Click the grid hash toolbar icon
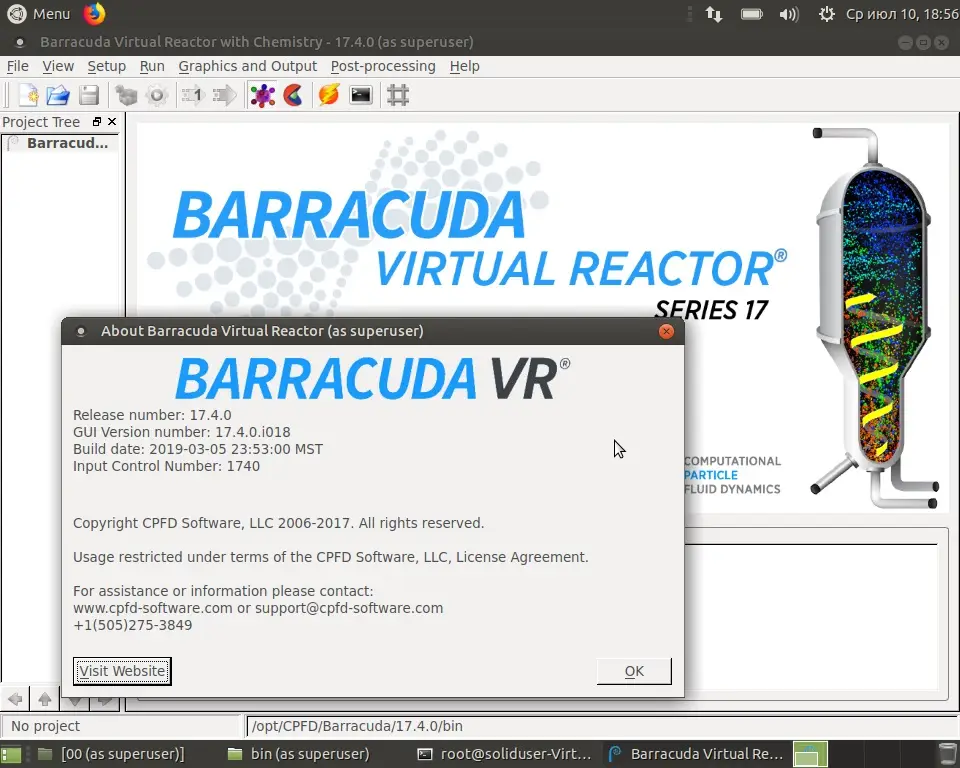Image resolution: width=960 pixels, height=768 pixels. pyautogui.click(x=398, y=95)
